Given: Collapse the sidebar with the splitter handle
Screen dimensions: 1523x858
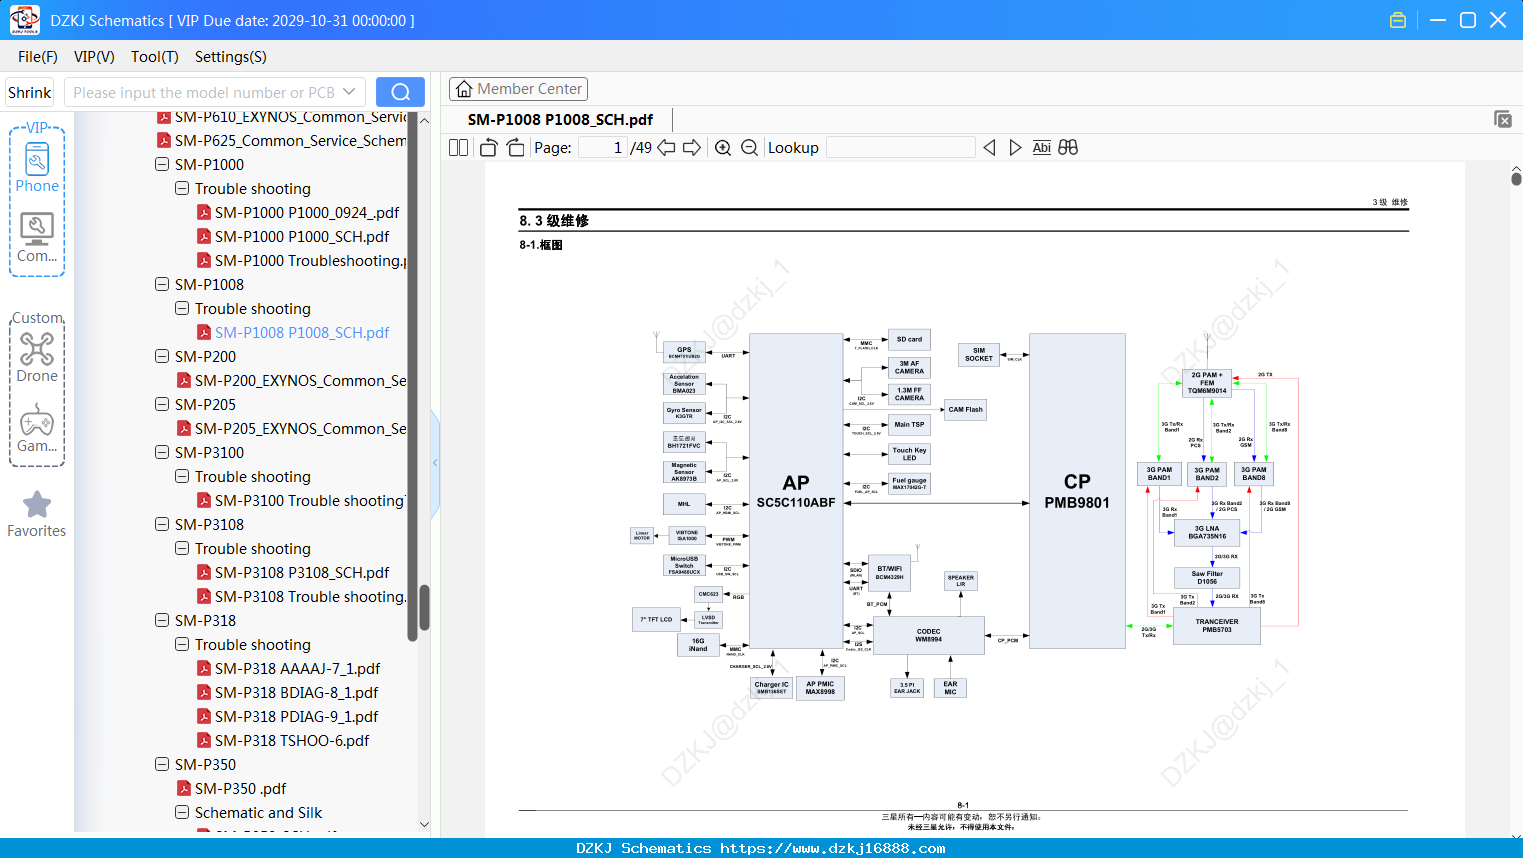Looking at the screenshot, I should click(x=435, y=463).
